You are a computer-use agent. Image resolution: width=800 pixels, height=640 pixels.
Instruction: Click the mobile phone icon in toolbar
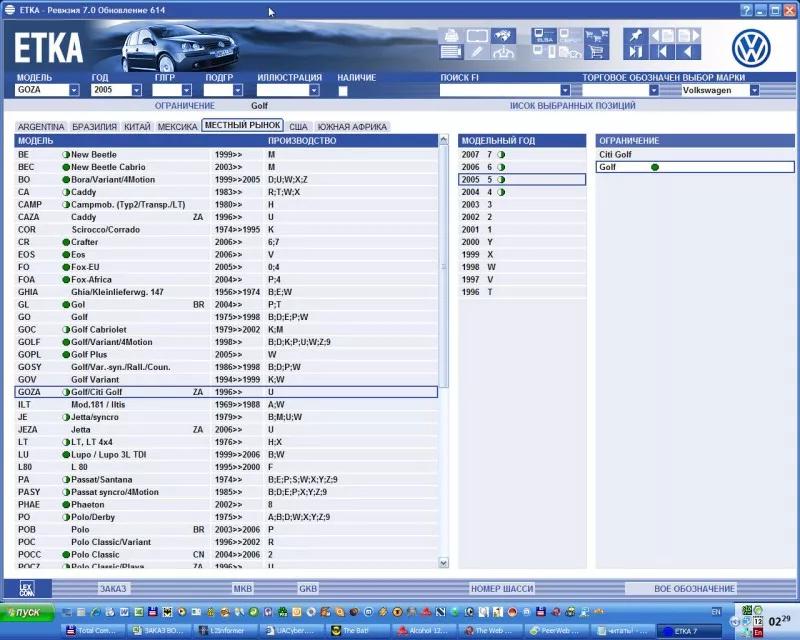(544, 52)
